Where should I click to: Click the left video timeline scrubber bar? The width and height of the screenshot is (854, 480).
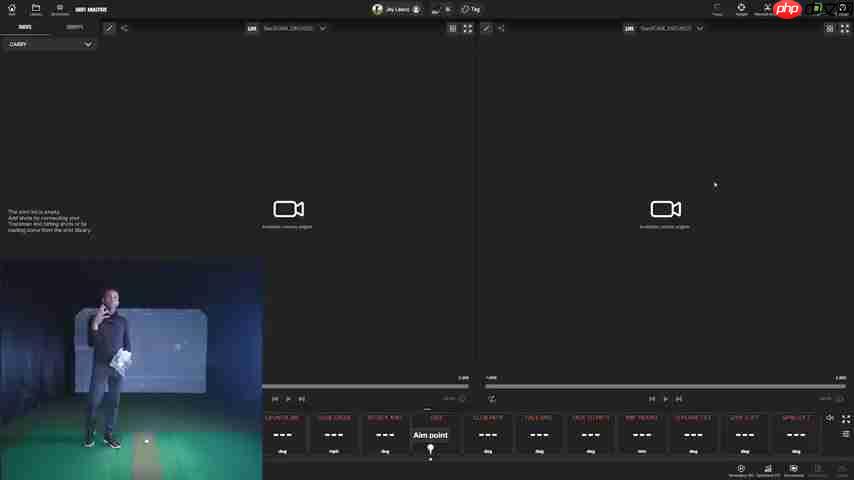pos(365,386)
